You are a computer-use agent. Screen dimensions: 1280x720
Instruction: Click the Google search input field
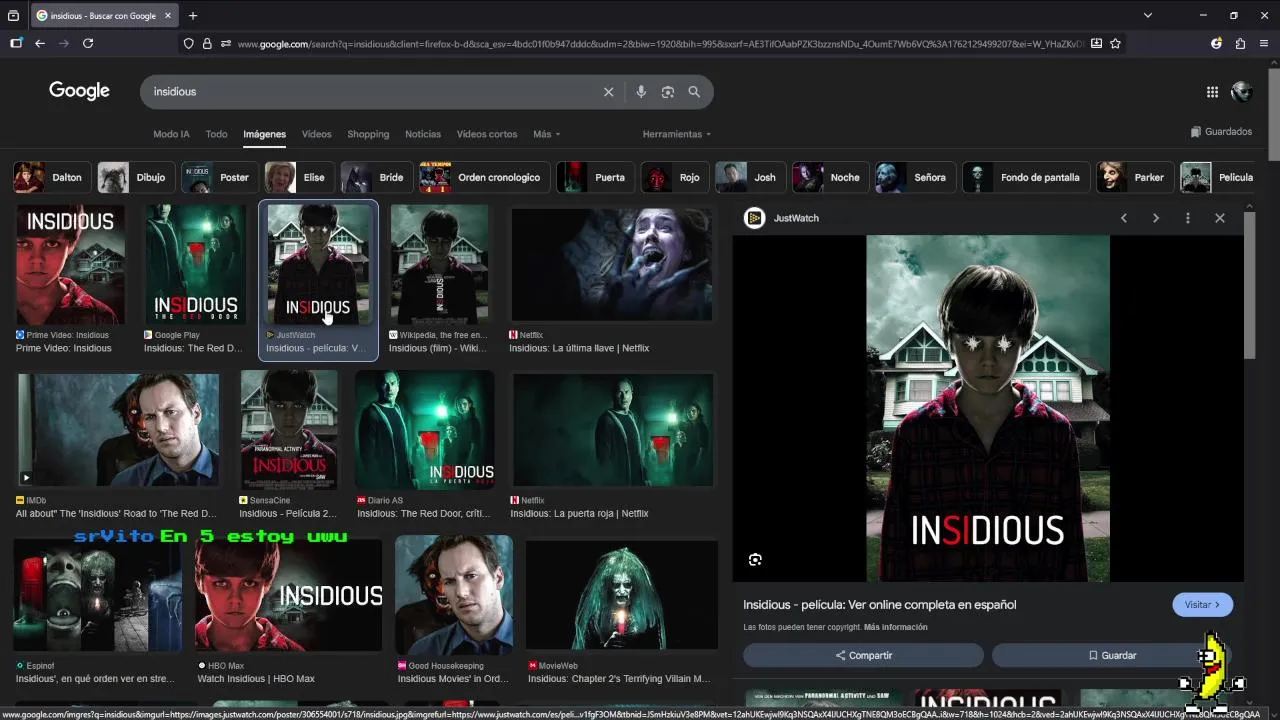pos(375,92)
